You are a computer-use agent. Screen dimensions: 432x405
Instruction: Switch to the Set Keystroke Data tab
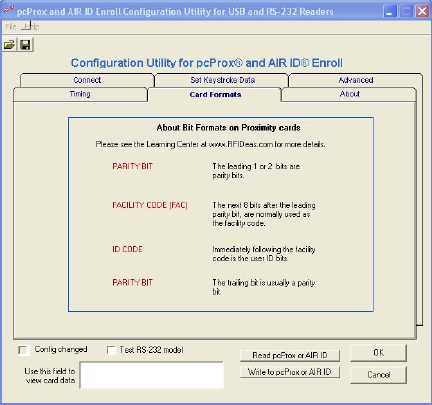pos(222,80)
